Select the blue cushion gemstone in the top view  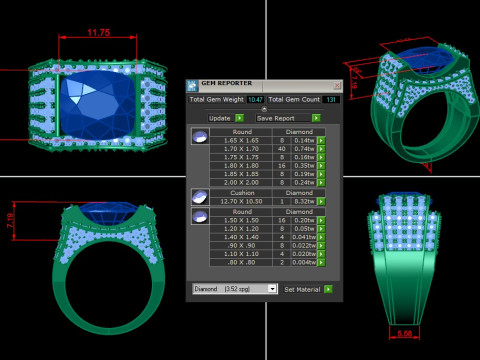pyautogui.click(x=97, y=105)
